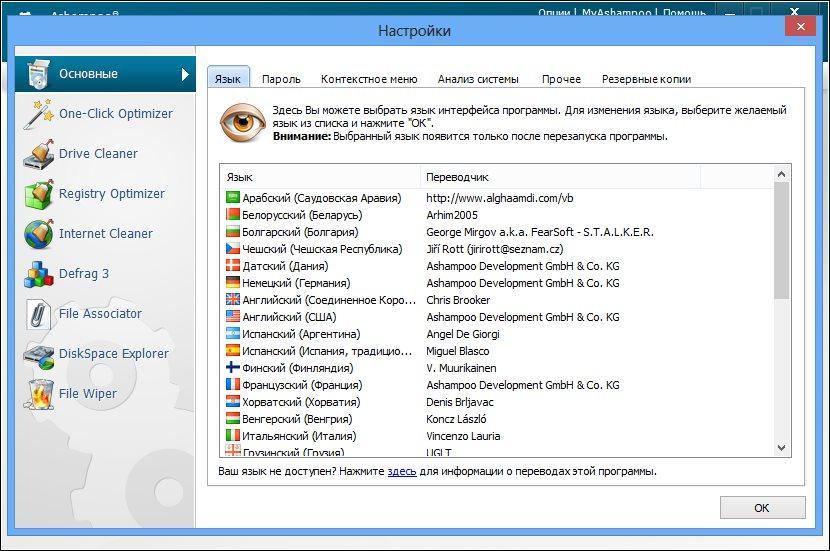Sort list by the Язык column header
The width and height of the screenshot is (830, 551).
[x=320, y=177]
